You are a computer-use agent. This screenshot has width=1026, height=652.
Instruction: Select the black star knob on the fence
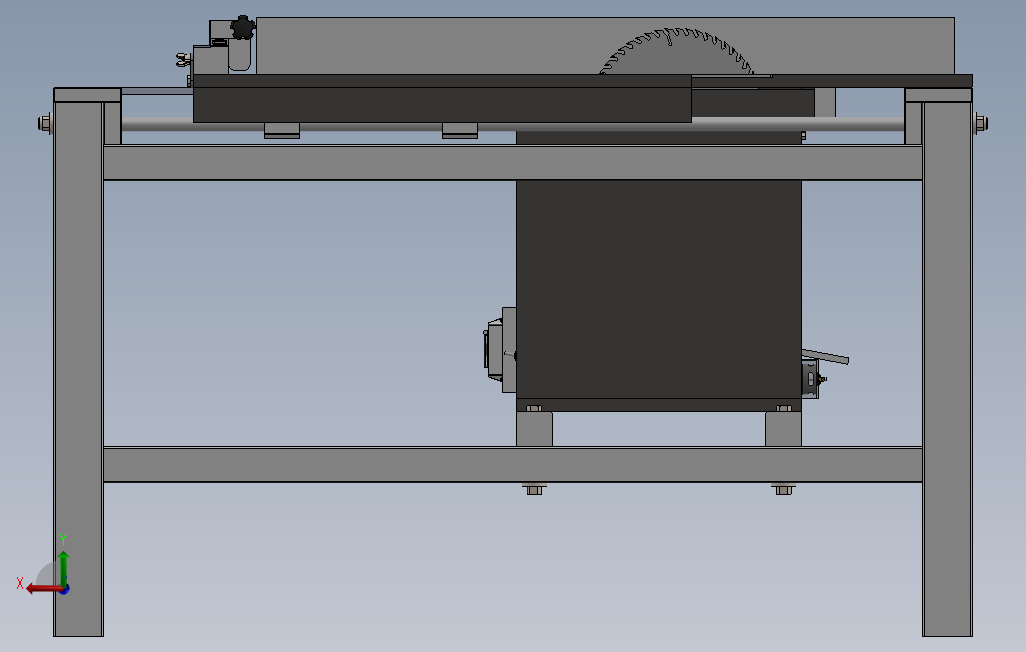243,27
